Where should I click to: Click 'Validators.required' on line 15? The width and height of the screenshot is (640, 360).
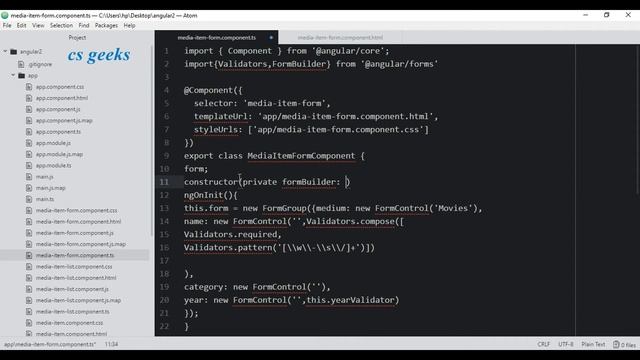point(230,234)
